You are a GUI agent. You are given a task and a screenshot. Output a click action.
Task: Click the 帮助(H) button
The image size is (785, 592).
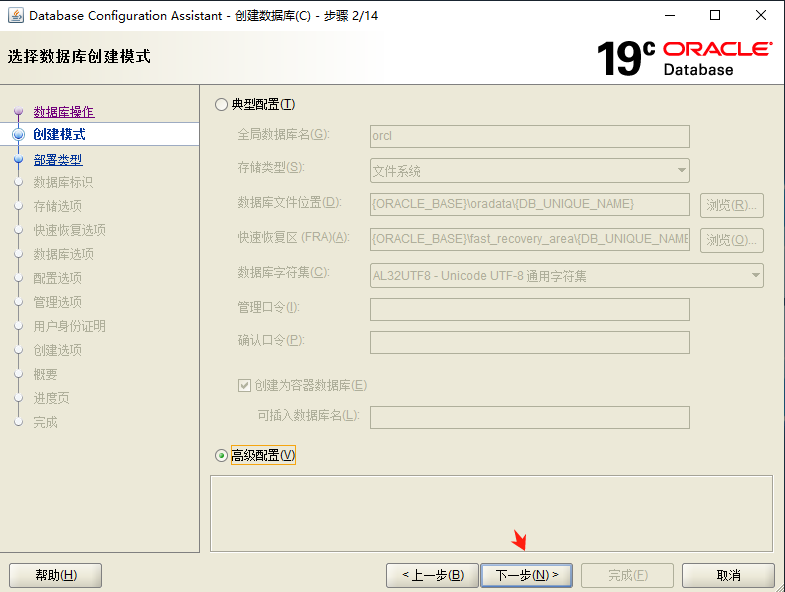click(56, 575)
